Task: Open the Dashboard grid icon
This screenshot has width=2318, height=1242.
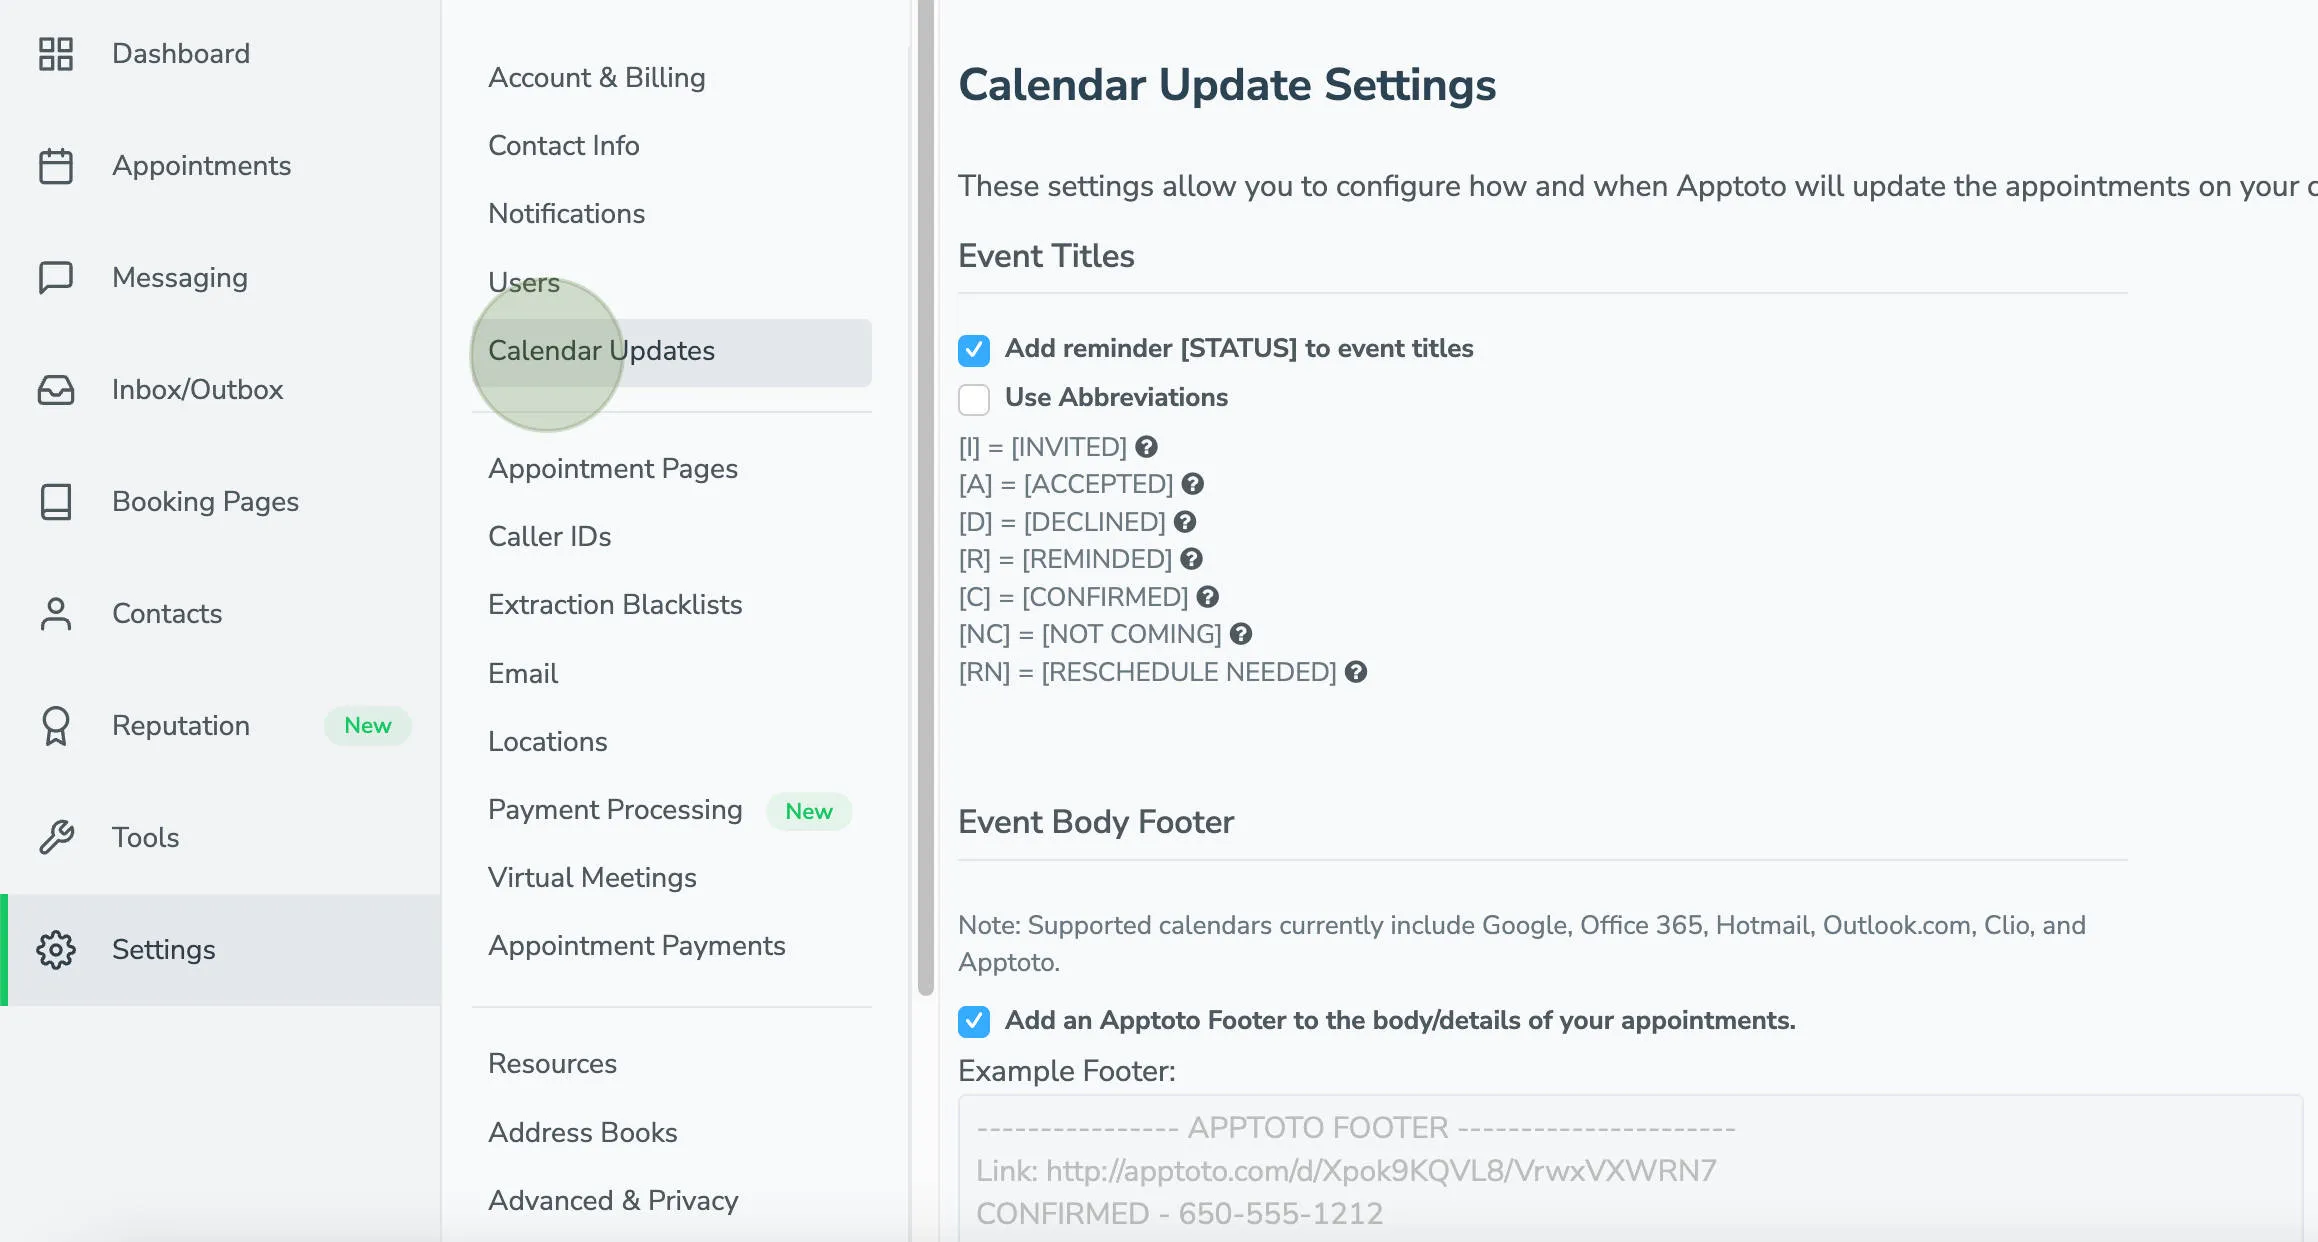Action: coord(55,53)
